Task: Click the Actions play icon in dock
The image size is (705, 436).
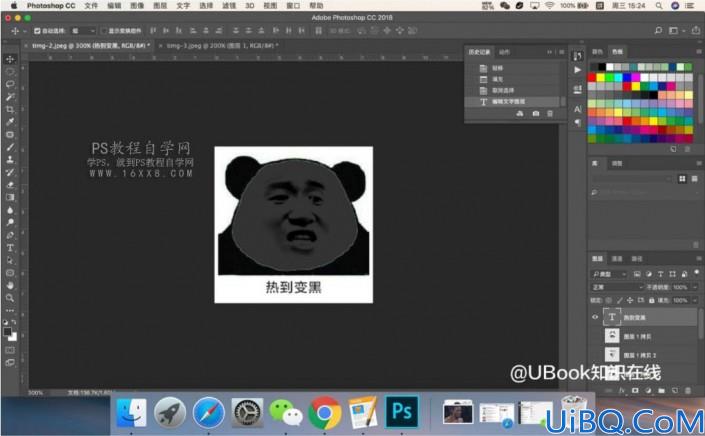Action: coord(577,70)
